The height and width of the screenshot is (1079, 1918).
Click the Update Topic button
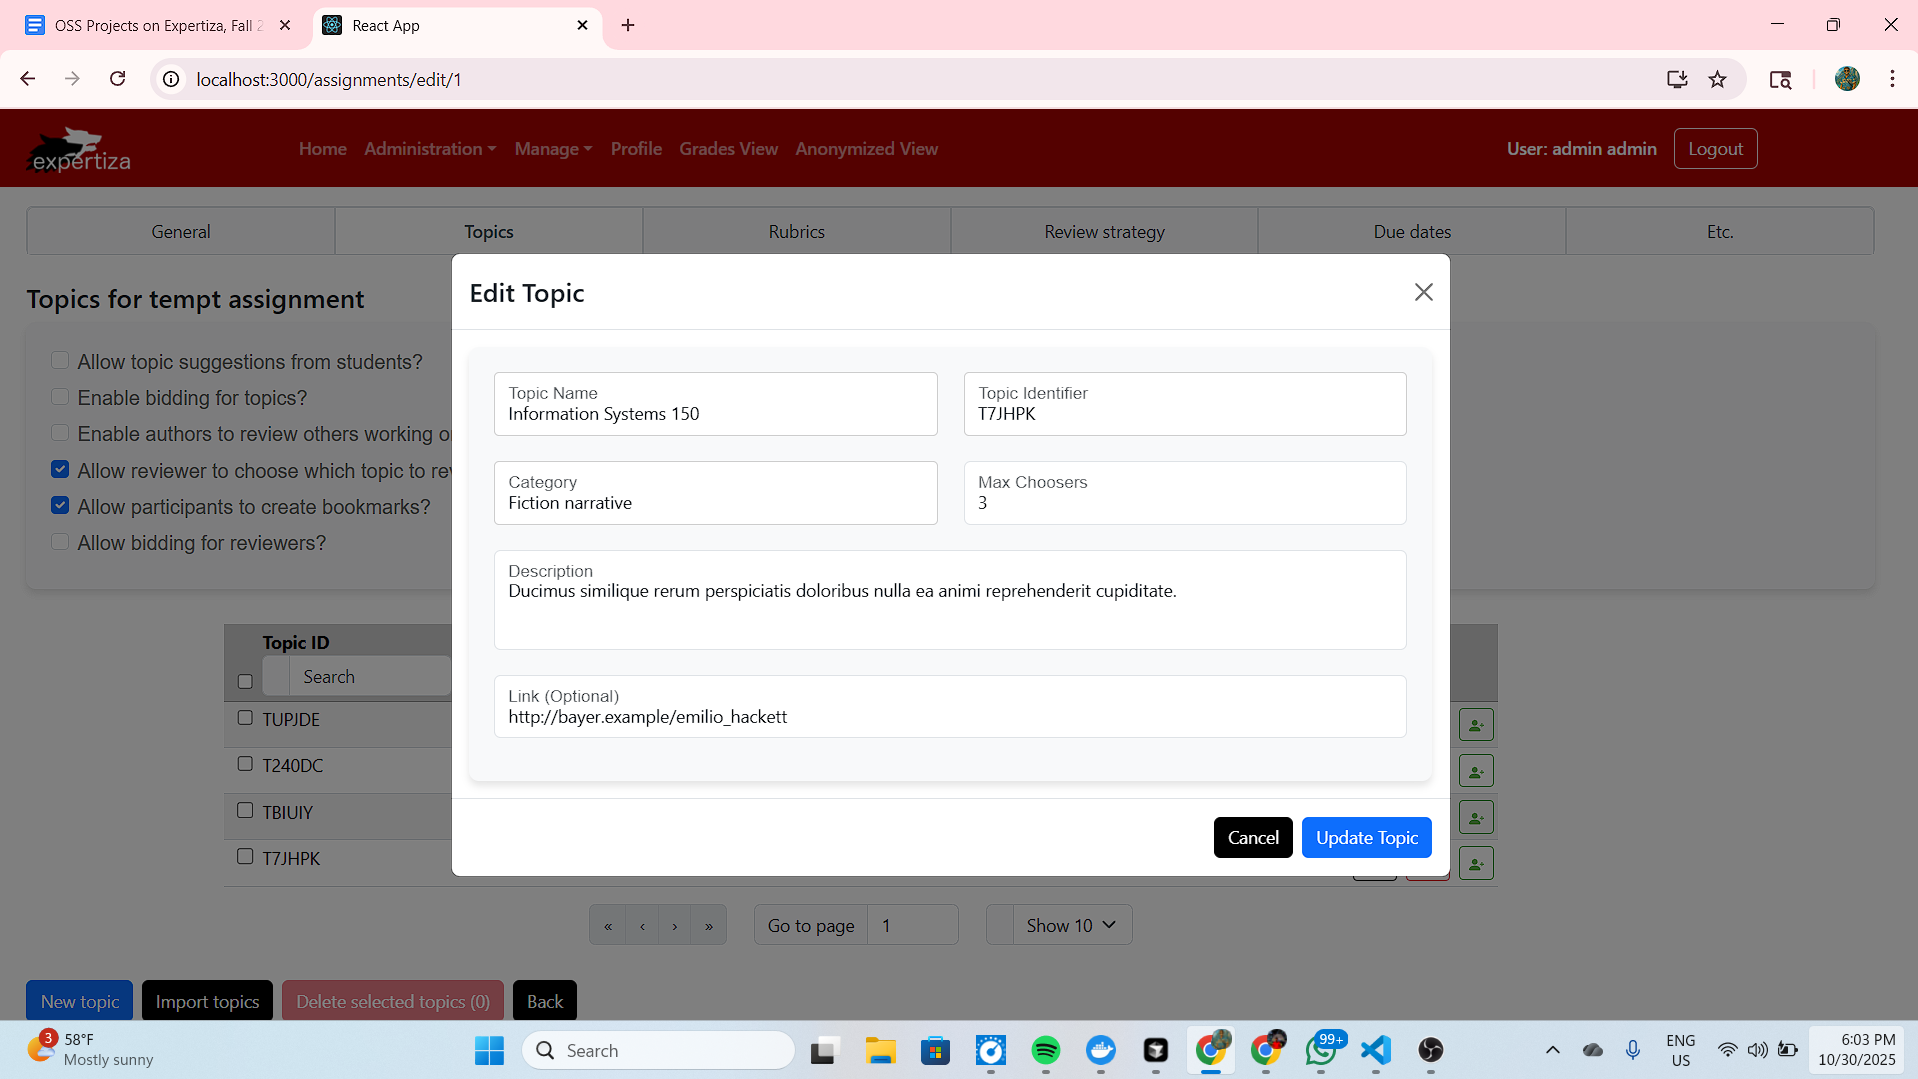[1366, 838]
